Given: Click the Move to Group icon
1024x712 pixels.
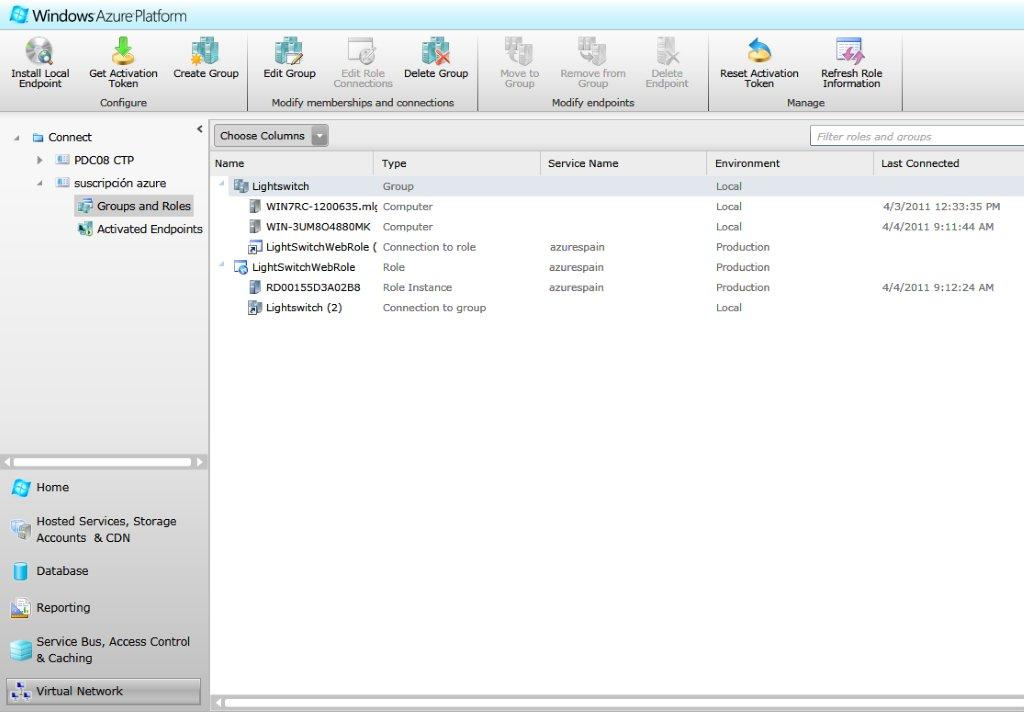Looking at the screenshot, I should 519,51.
